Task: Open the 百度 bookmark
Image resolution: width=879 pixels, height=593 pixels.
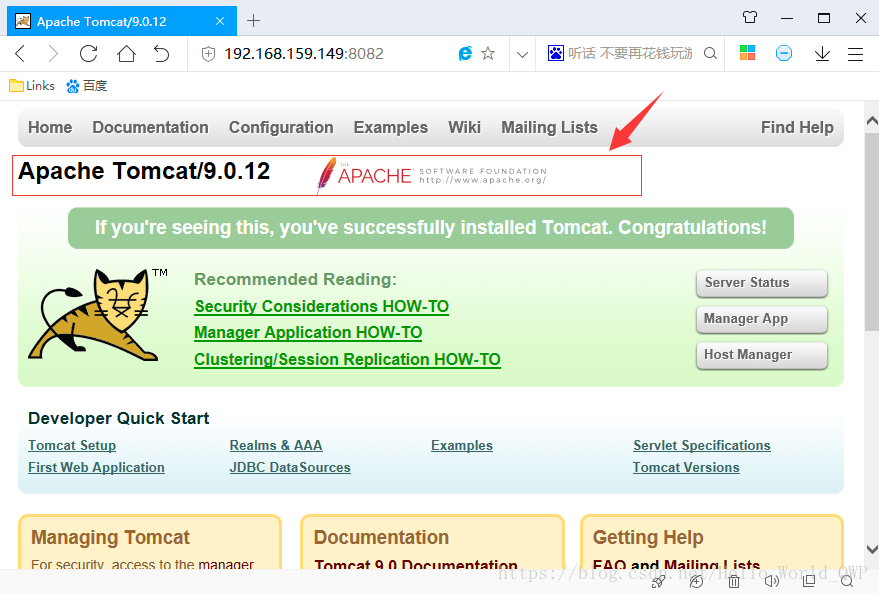Action: pyautogui.click(x=86, y=86)
